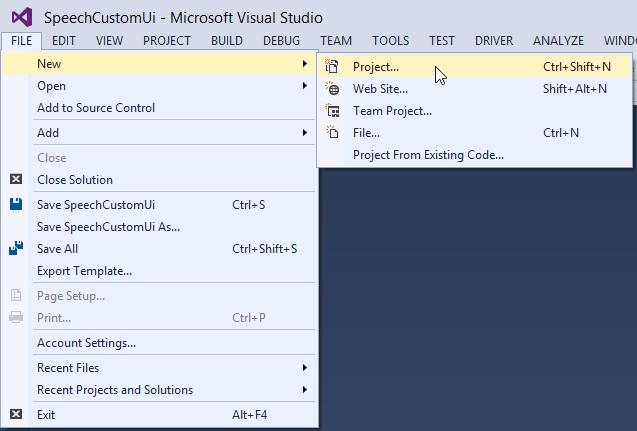Expand the Add submenu arrow
The width and height of the screenshot is (637, 431).
pos(305,133)
